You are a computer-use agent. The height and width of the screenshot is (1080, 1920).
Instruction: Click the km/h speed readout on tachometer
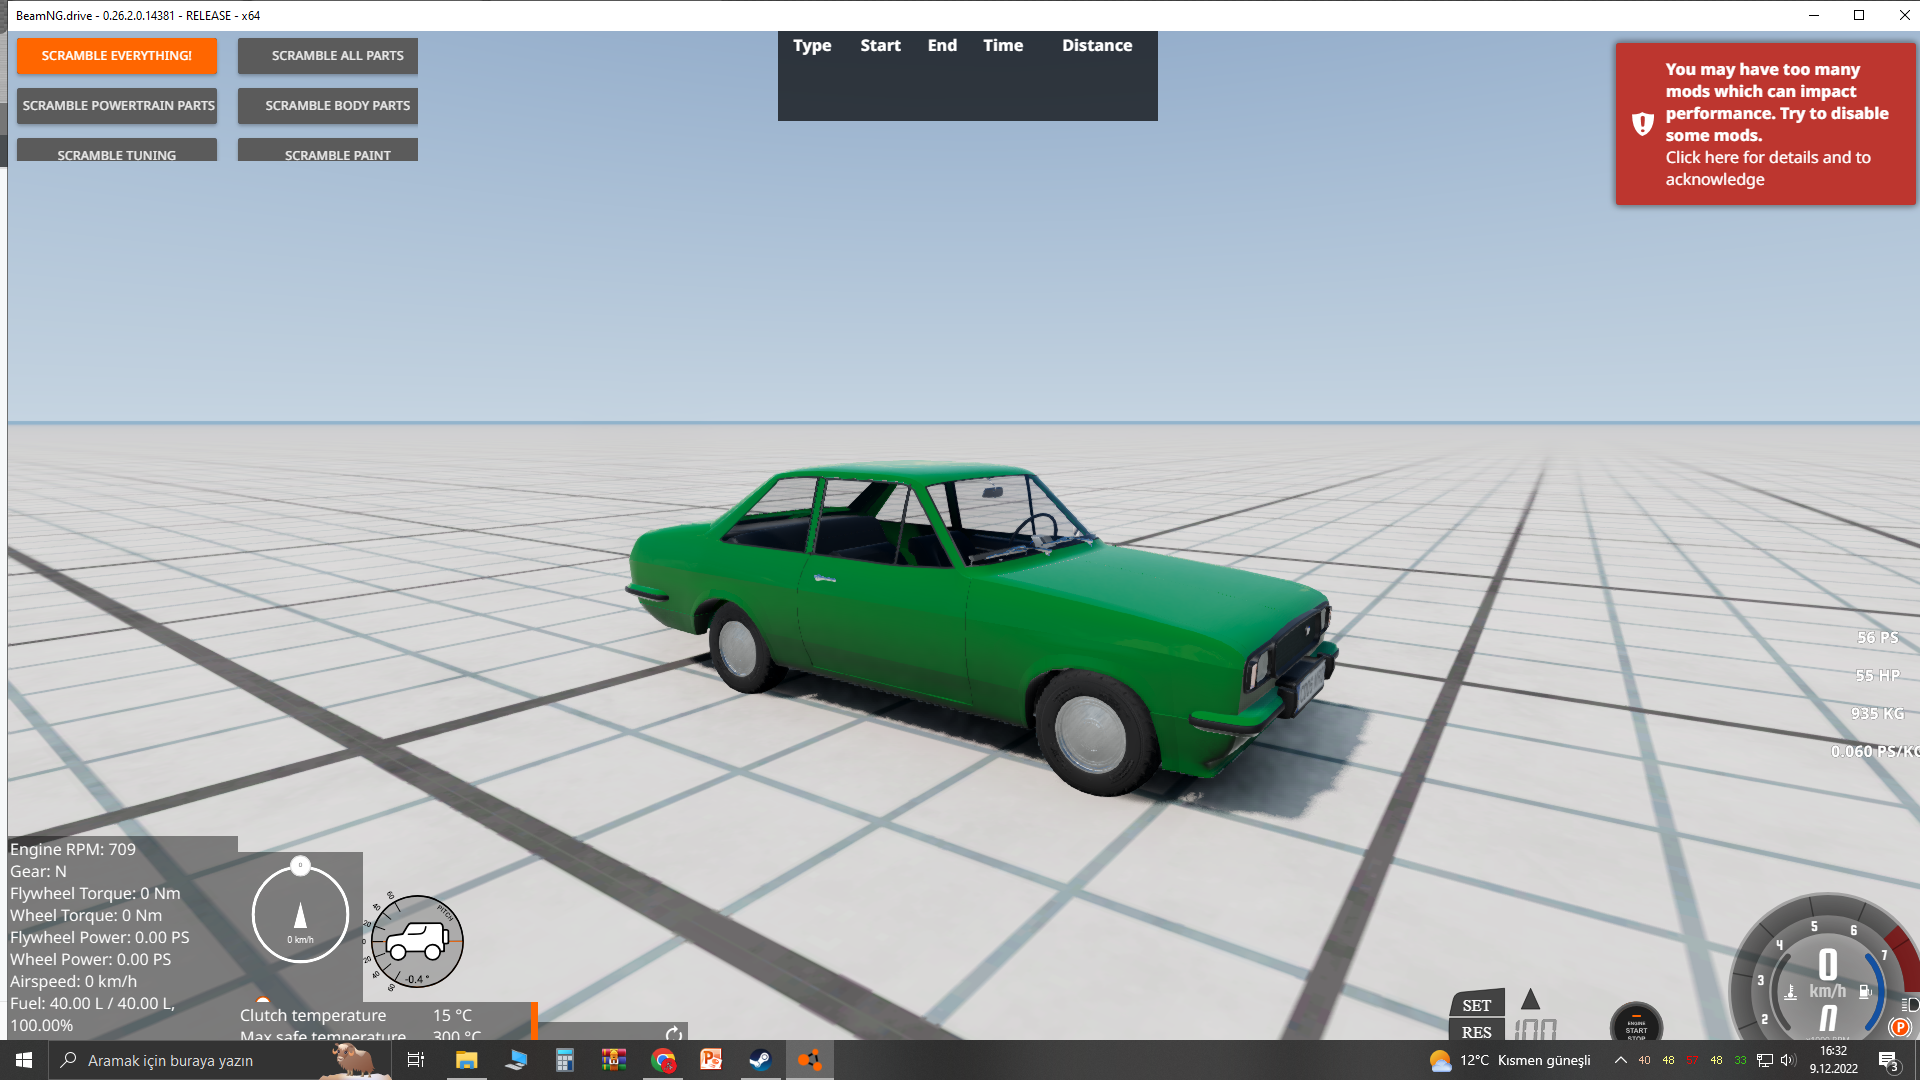1827,974
